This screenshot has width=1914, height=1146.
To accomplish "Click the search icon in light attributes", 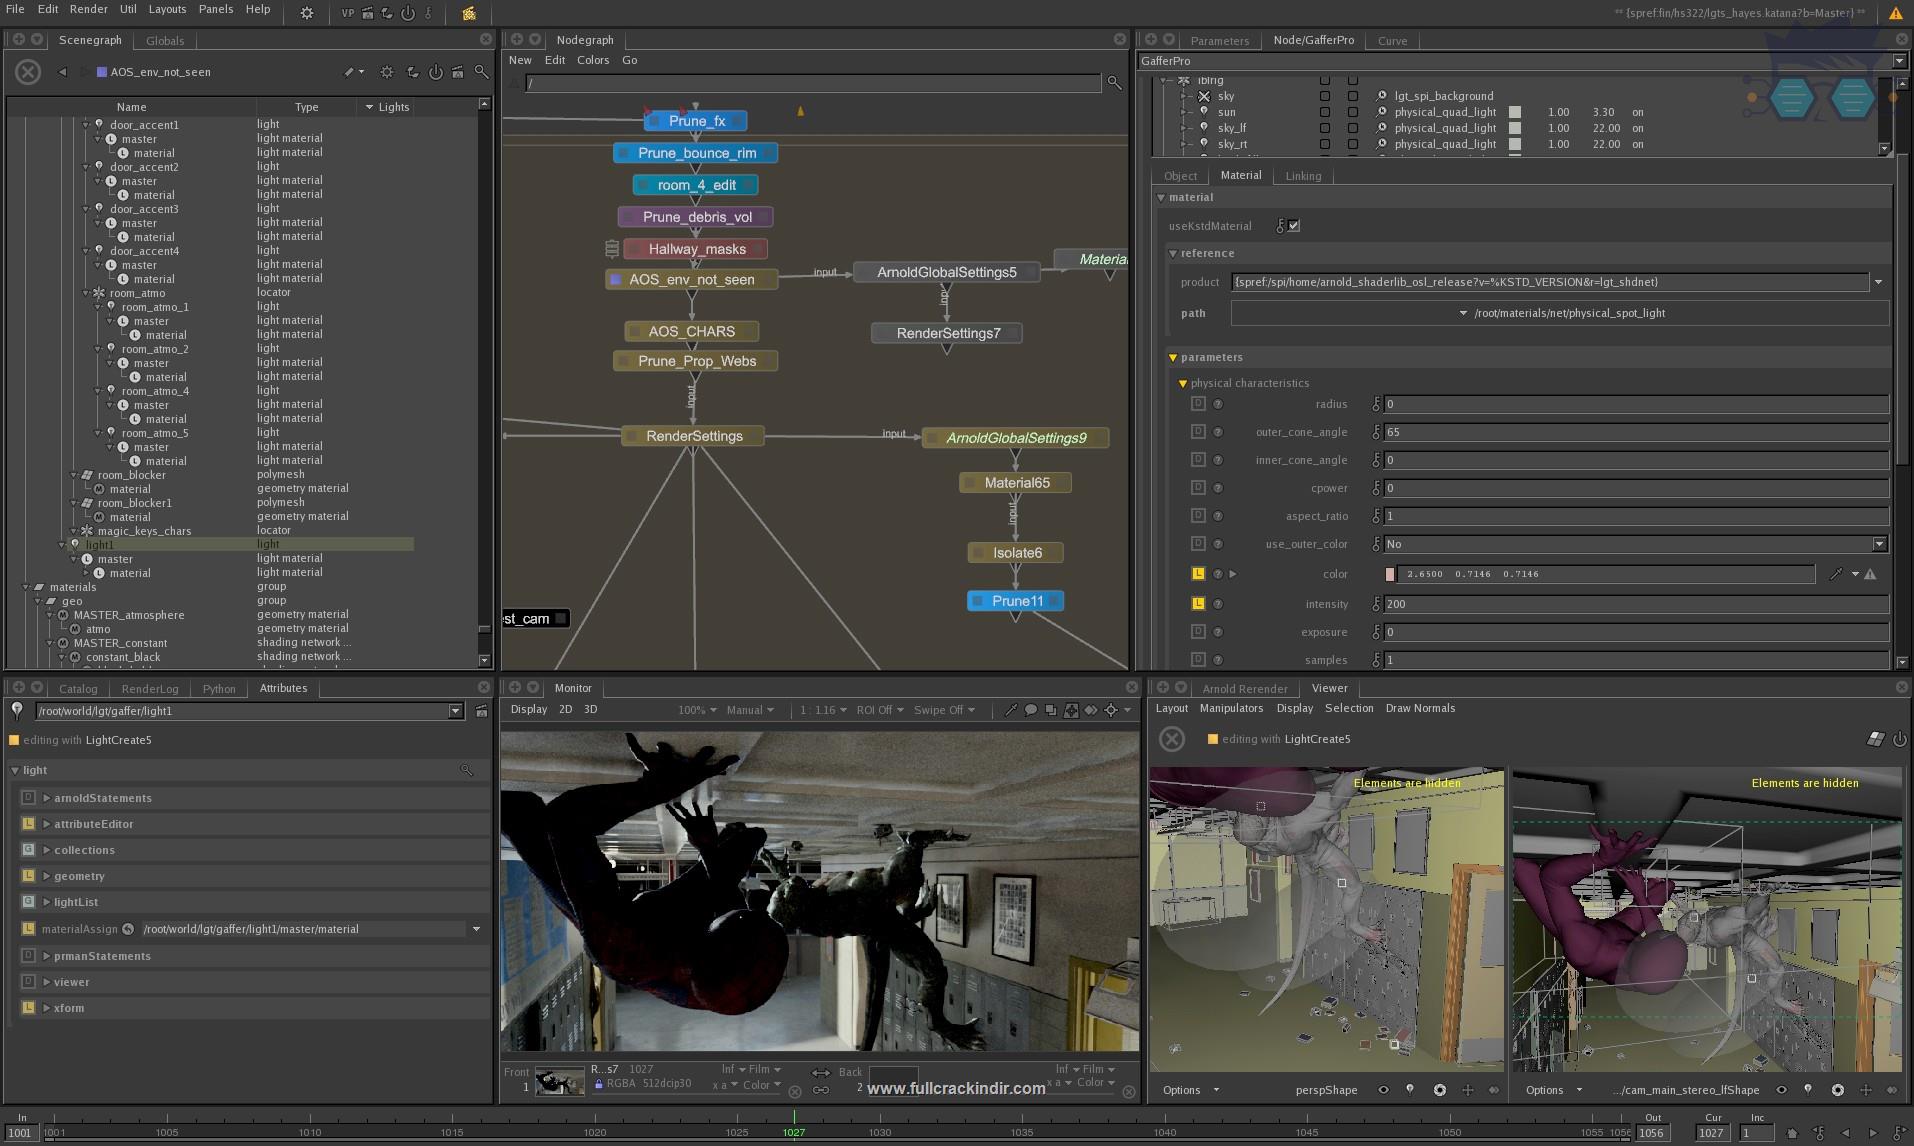I will [466, 770].
